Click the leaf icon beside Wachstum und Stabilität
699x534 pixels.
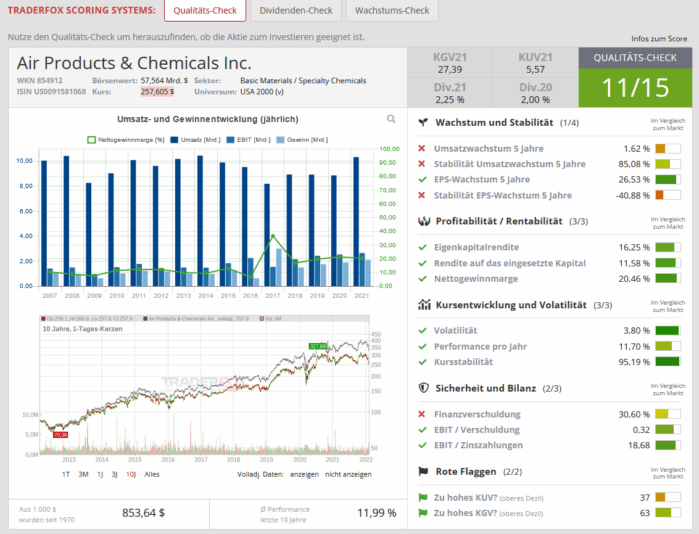[x=424, y=122]
